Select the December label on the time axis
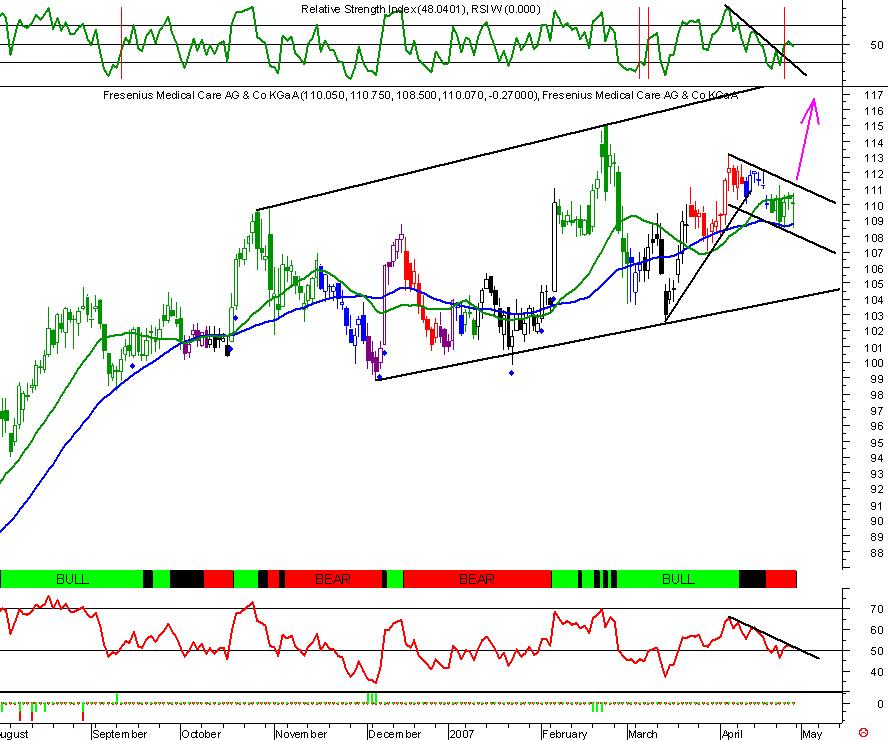 (x=394, y=734)
